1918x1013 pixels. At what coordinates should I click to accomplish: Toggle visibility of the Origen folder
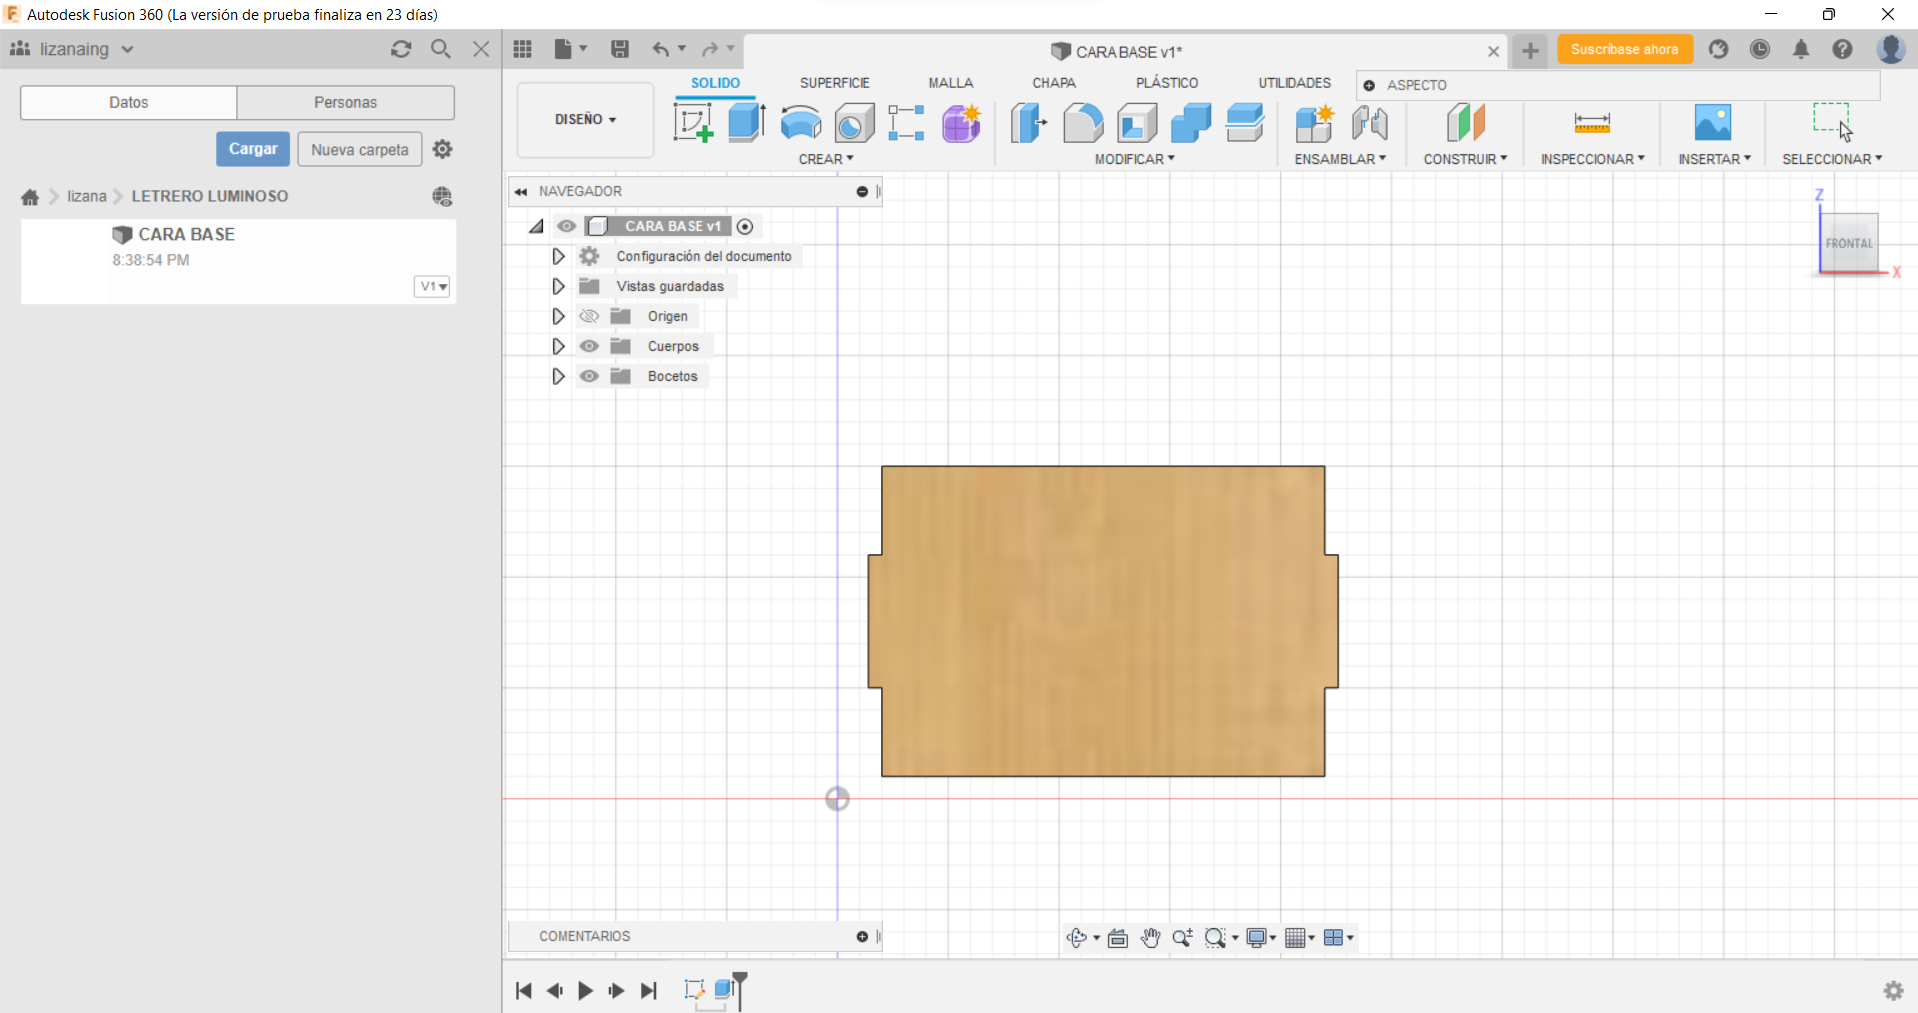[589, 316]
